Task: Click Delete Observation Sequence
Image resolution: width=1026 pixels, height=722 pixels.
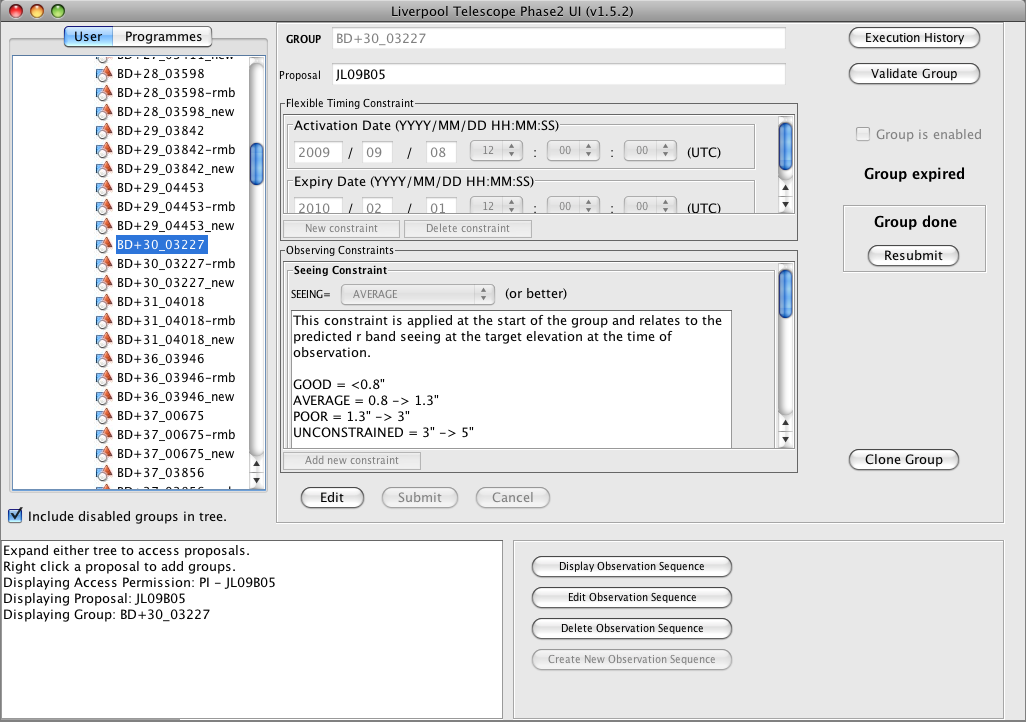Action: pos(631,628)
